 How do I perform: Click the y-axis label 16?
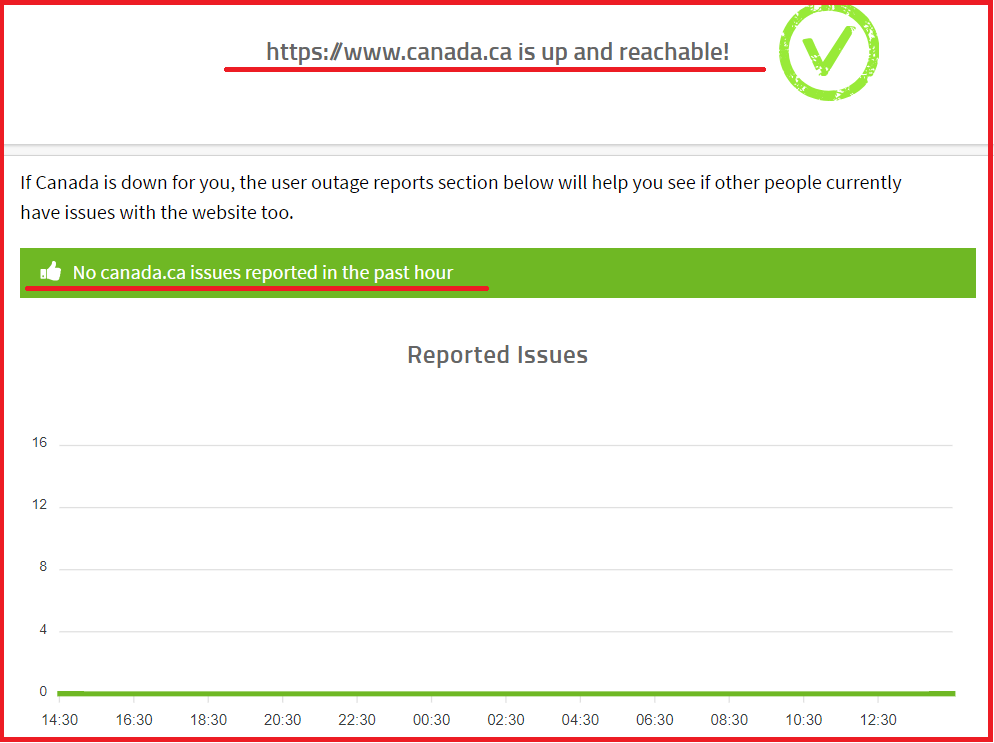40,443
